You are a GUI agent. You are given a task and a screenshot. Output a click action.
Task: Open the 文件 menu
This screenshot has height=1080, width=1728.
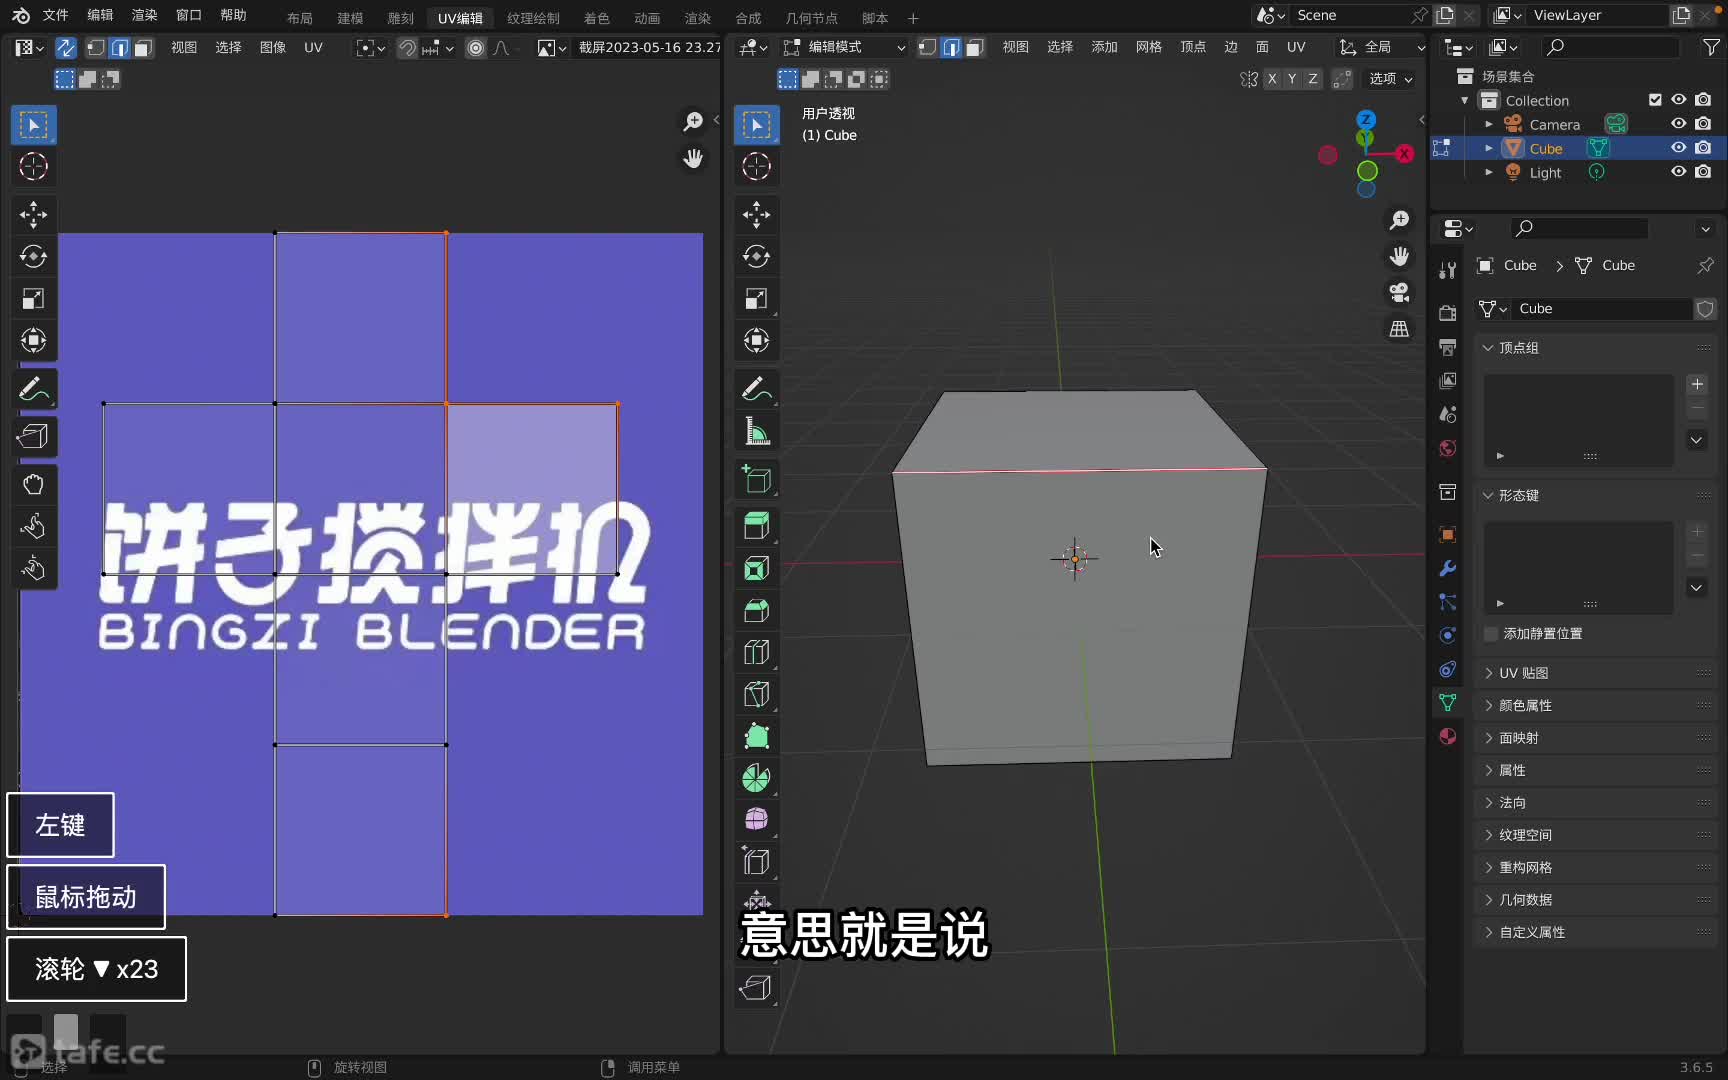[56, 15]
